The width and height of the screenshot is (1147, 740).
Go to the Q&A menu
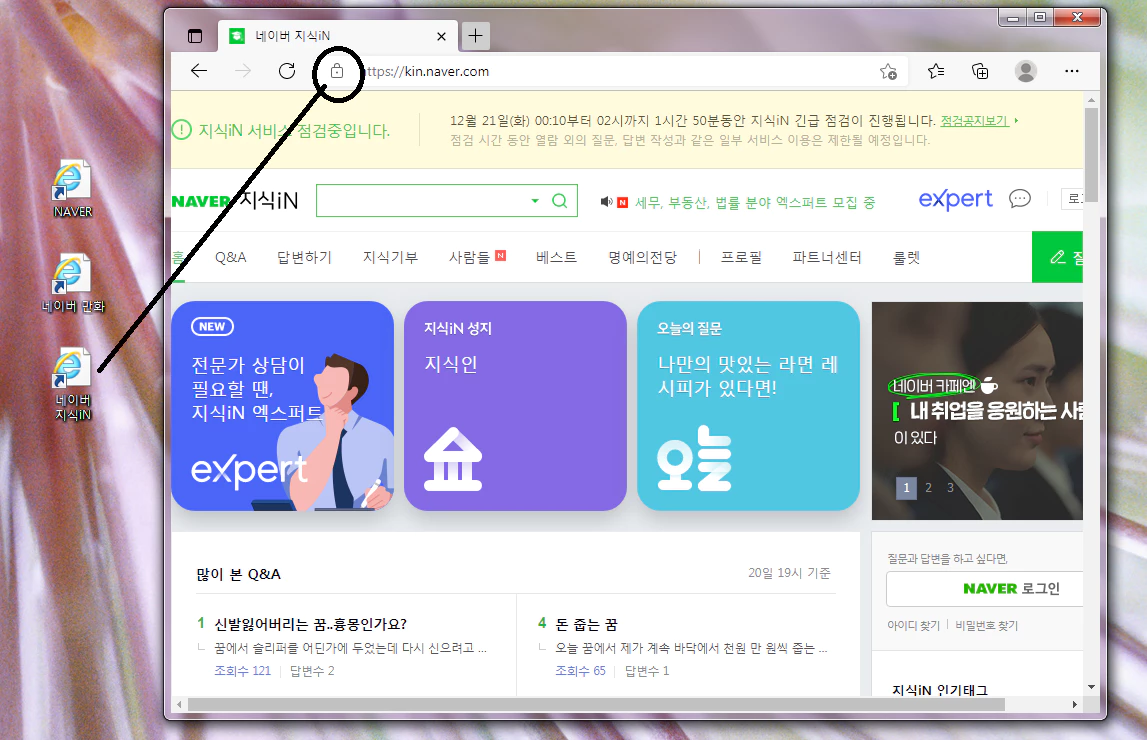230,257
